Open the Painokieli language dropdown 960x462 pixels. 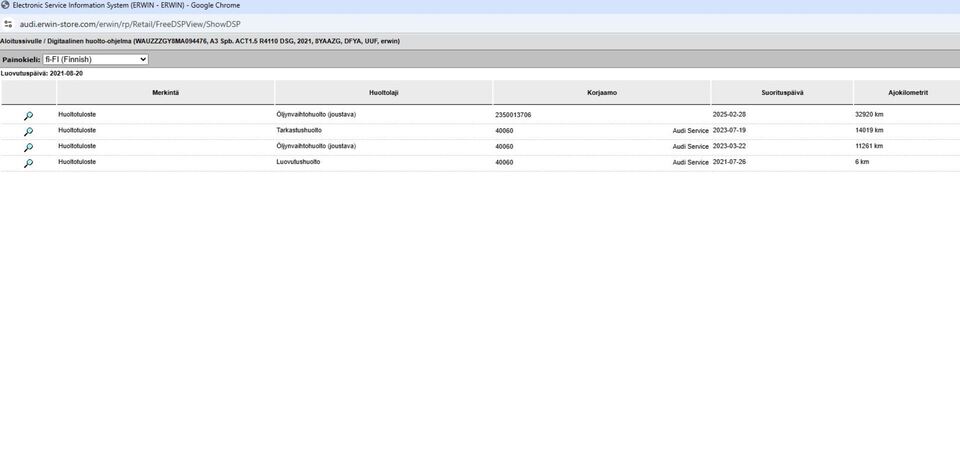click(95, 60)
